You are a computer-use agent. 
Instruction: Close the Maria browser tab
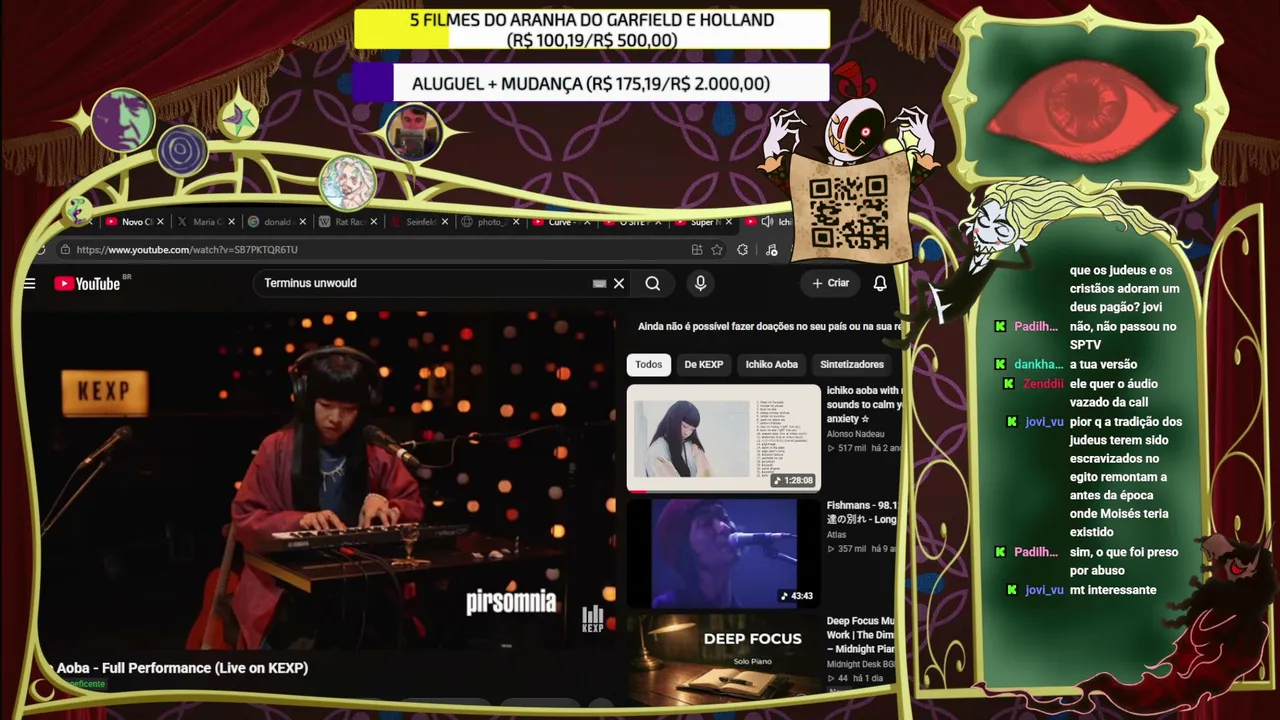[x=231, y=222]
